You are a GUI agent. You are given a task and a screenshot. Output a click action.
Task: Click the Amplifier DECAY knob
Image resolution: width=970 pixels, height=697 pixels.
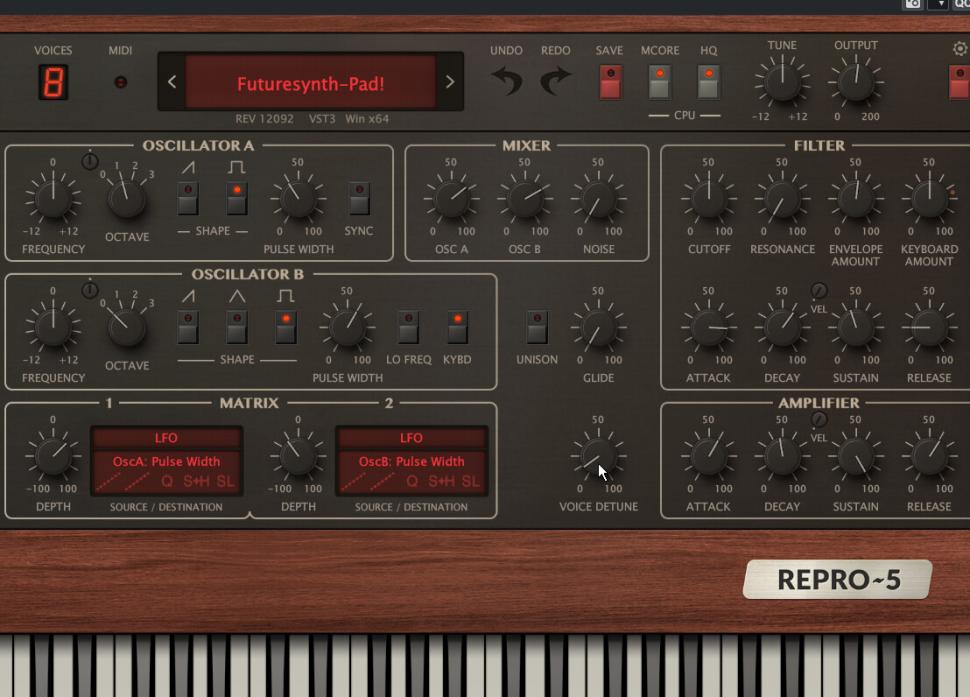pyautogui.click(x=783, y=456)
